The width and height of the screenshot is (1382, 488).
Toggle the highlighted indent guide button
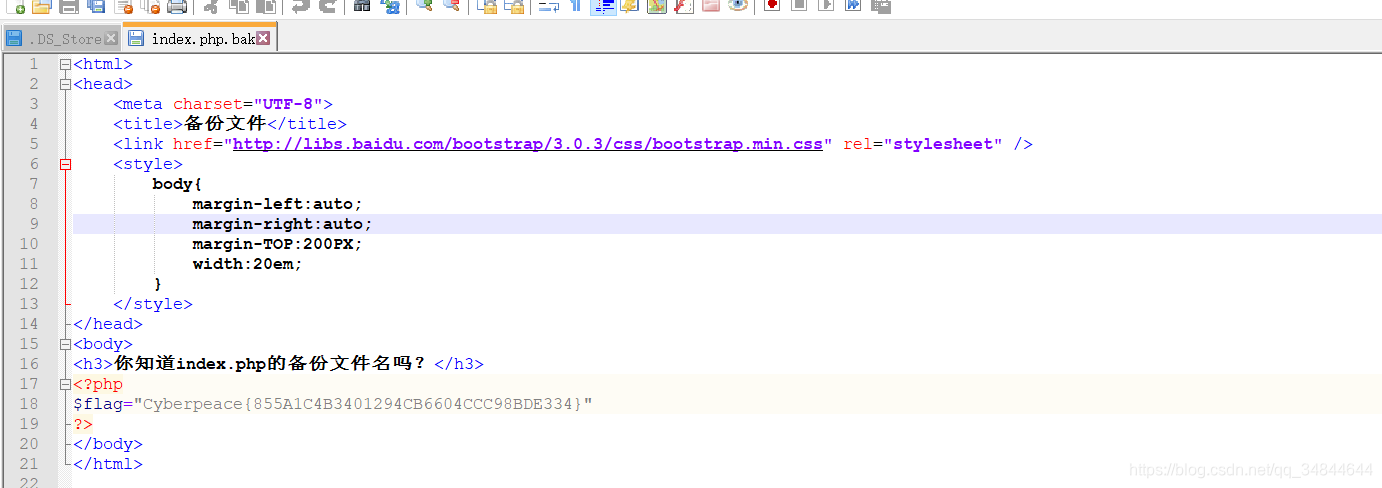tap(603, 5)
